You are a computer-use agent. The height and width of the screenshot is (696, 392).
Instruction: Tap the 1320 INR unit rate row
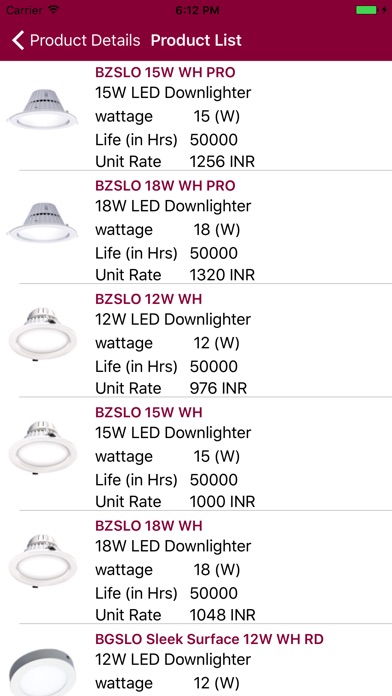(x=175, y=275)
